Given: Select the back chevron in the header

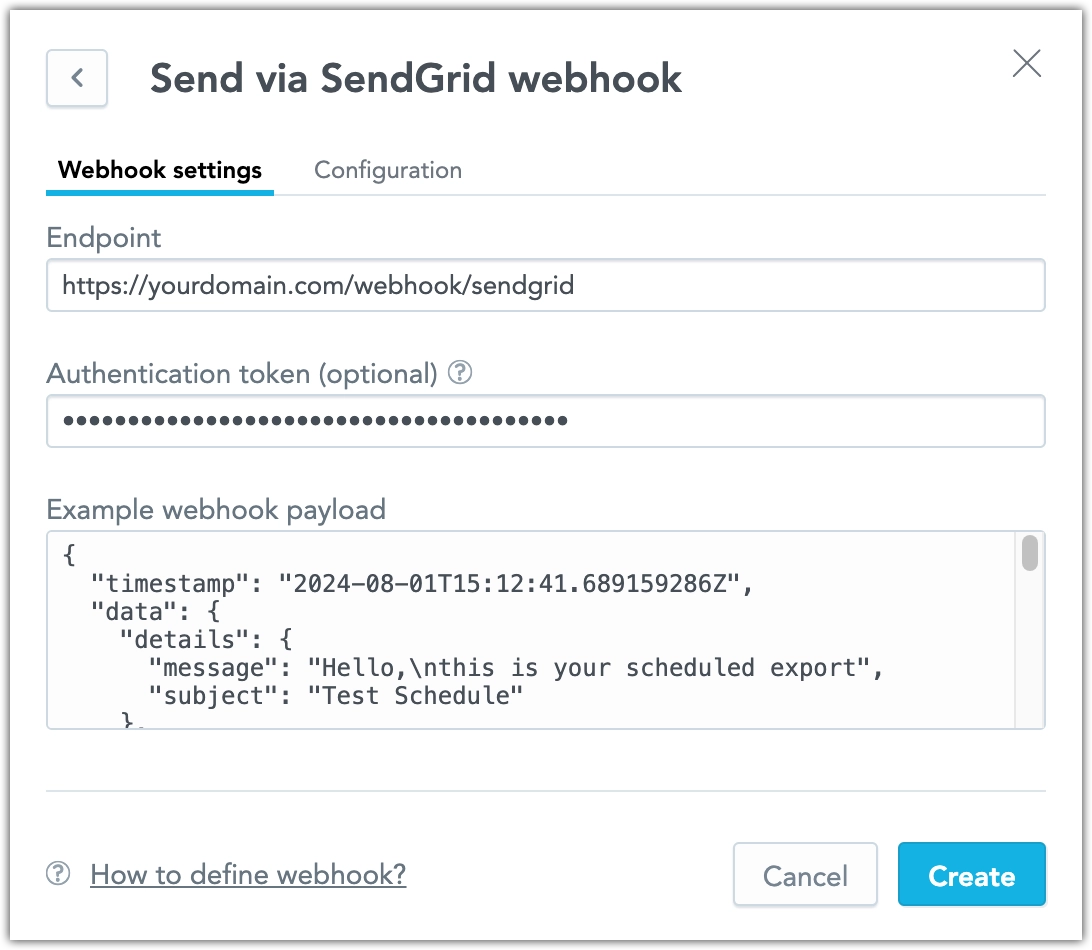Looking at the screenshot, I should point(77,78).
